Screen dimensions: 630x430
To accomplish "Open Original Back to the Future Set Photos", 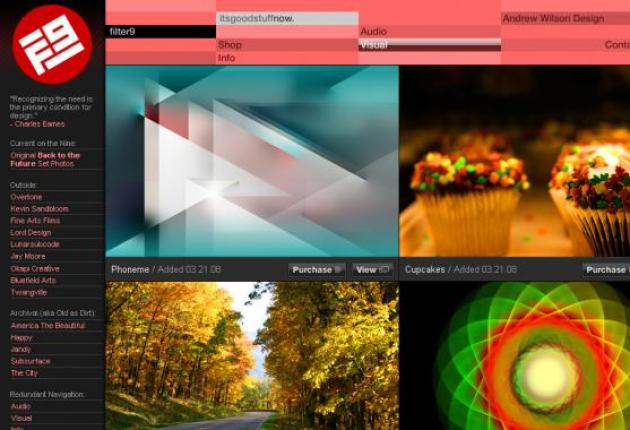I will click(x=45, y=160).
